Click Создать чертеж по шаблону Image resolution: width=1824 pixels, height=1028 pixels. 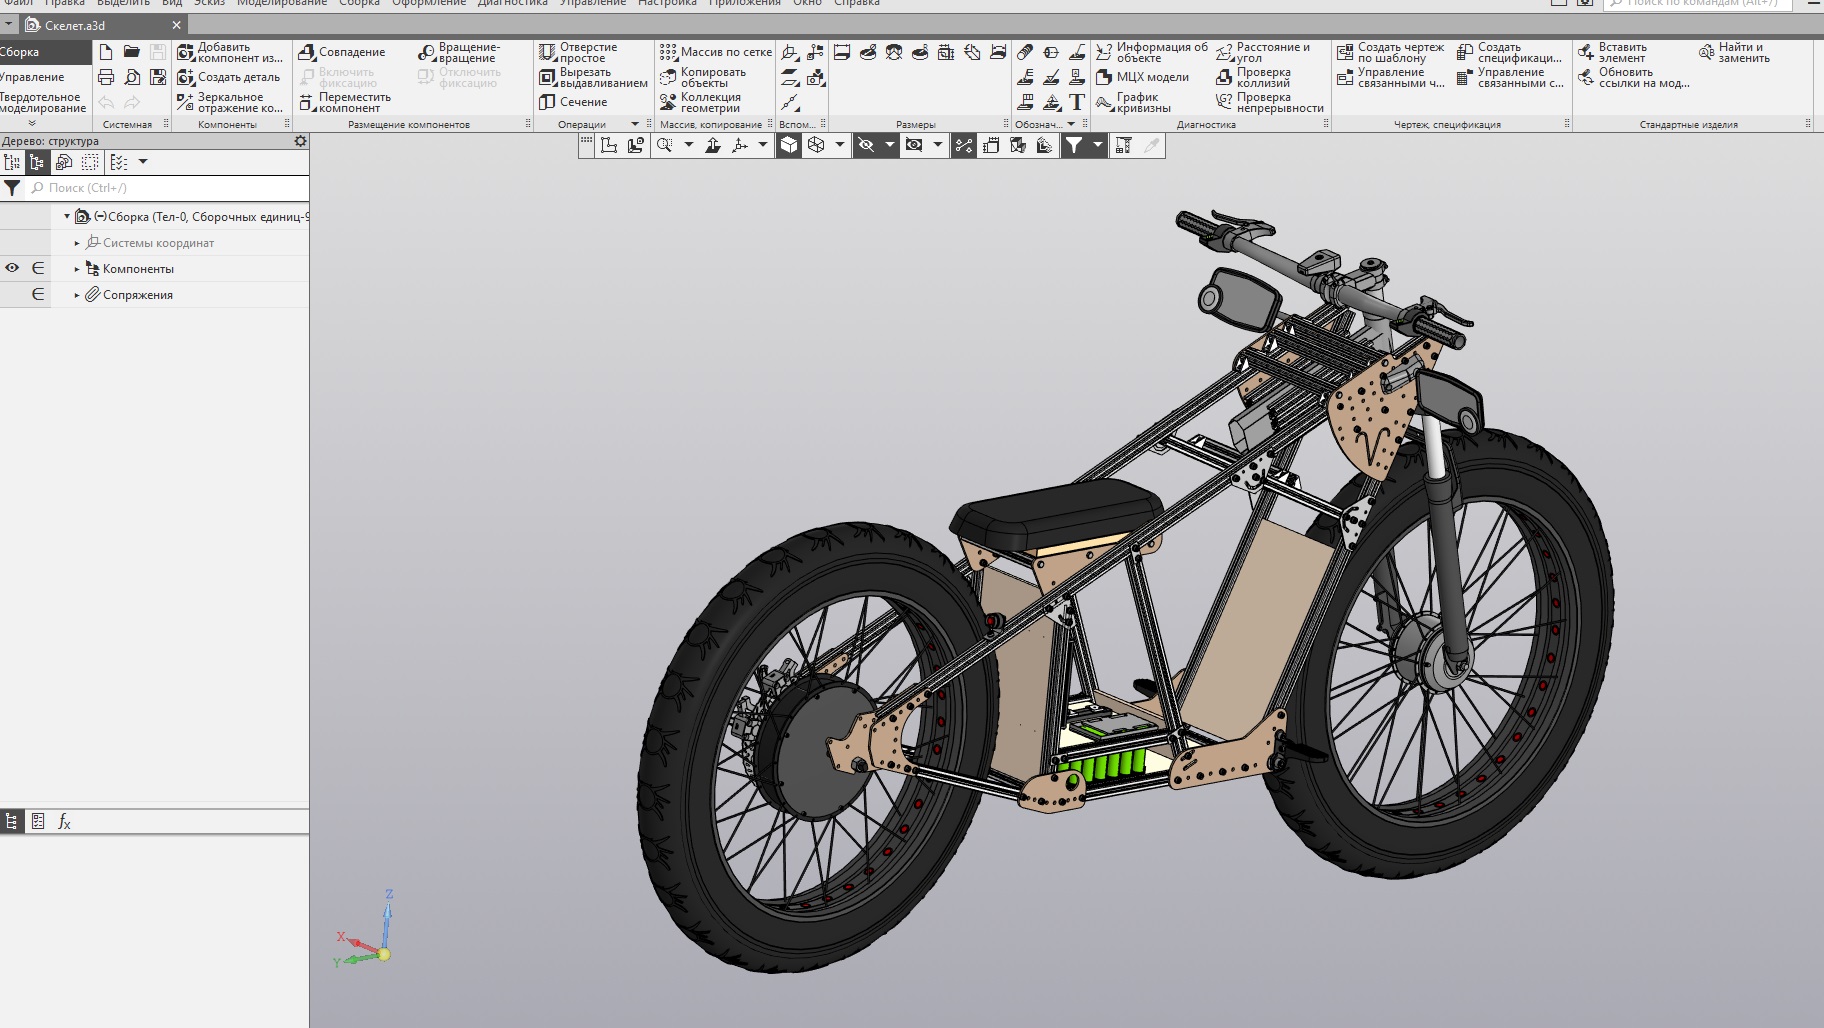click(x=1390, y=52)
